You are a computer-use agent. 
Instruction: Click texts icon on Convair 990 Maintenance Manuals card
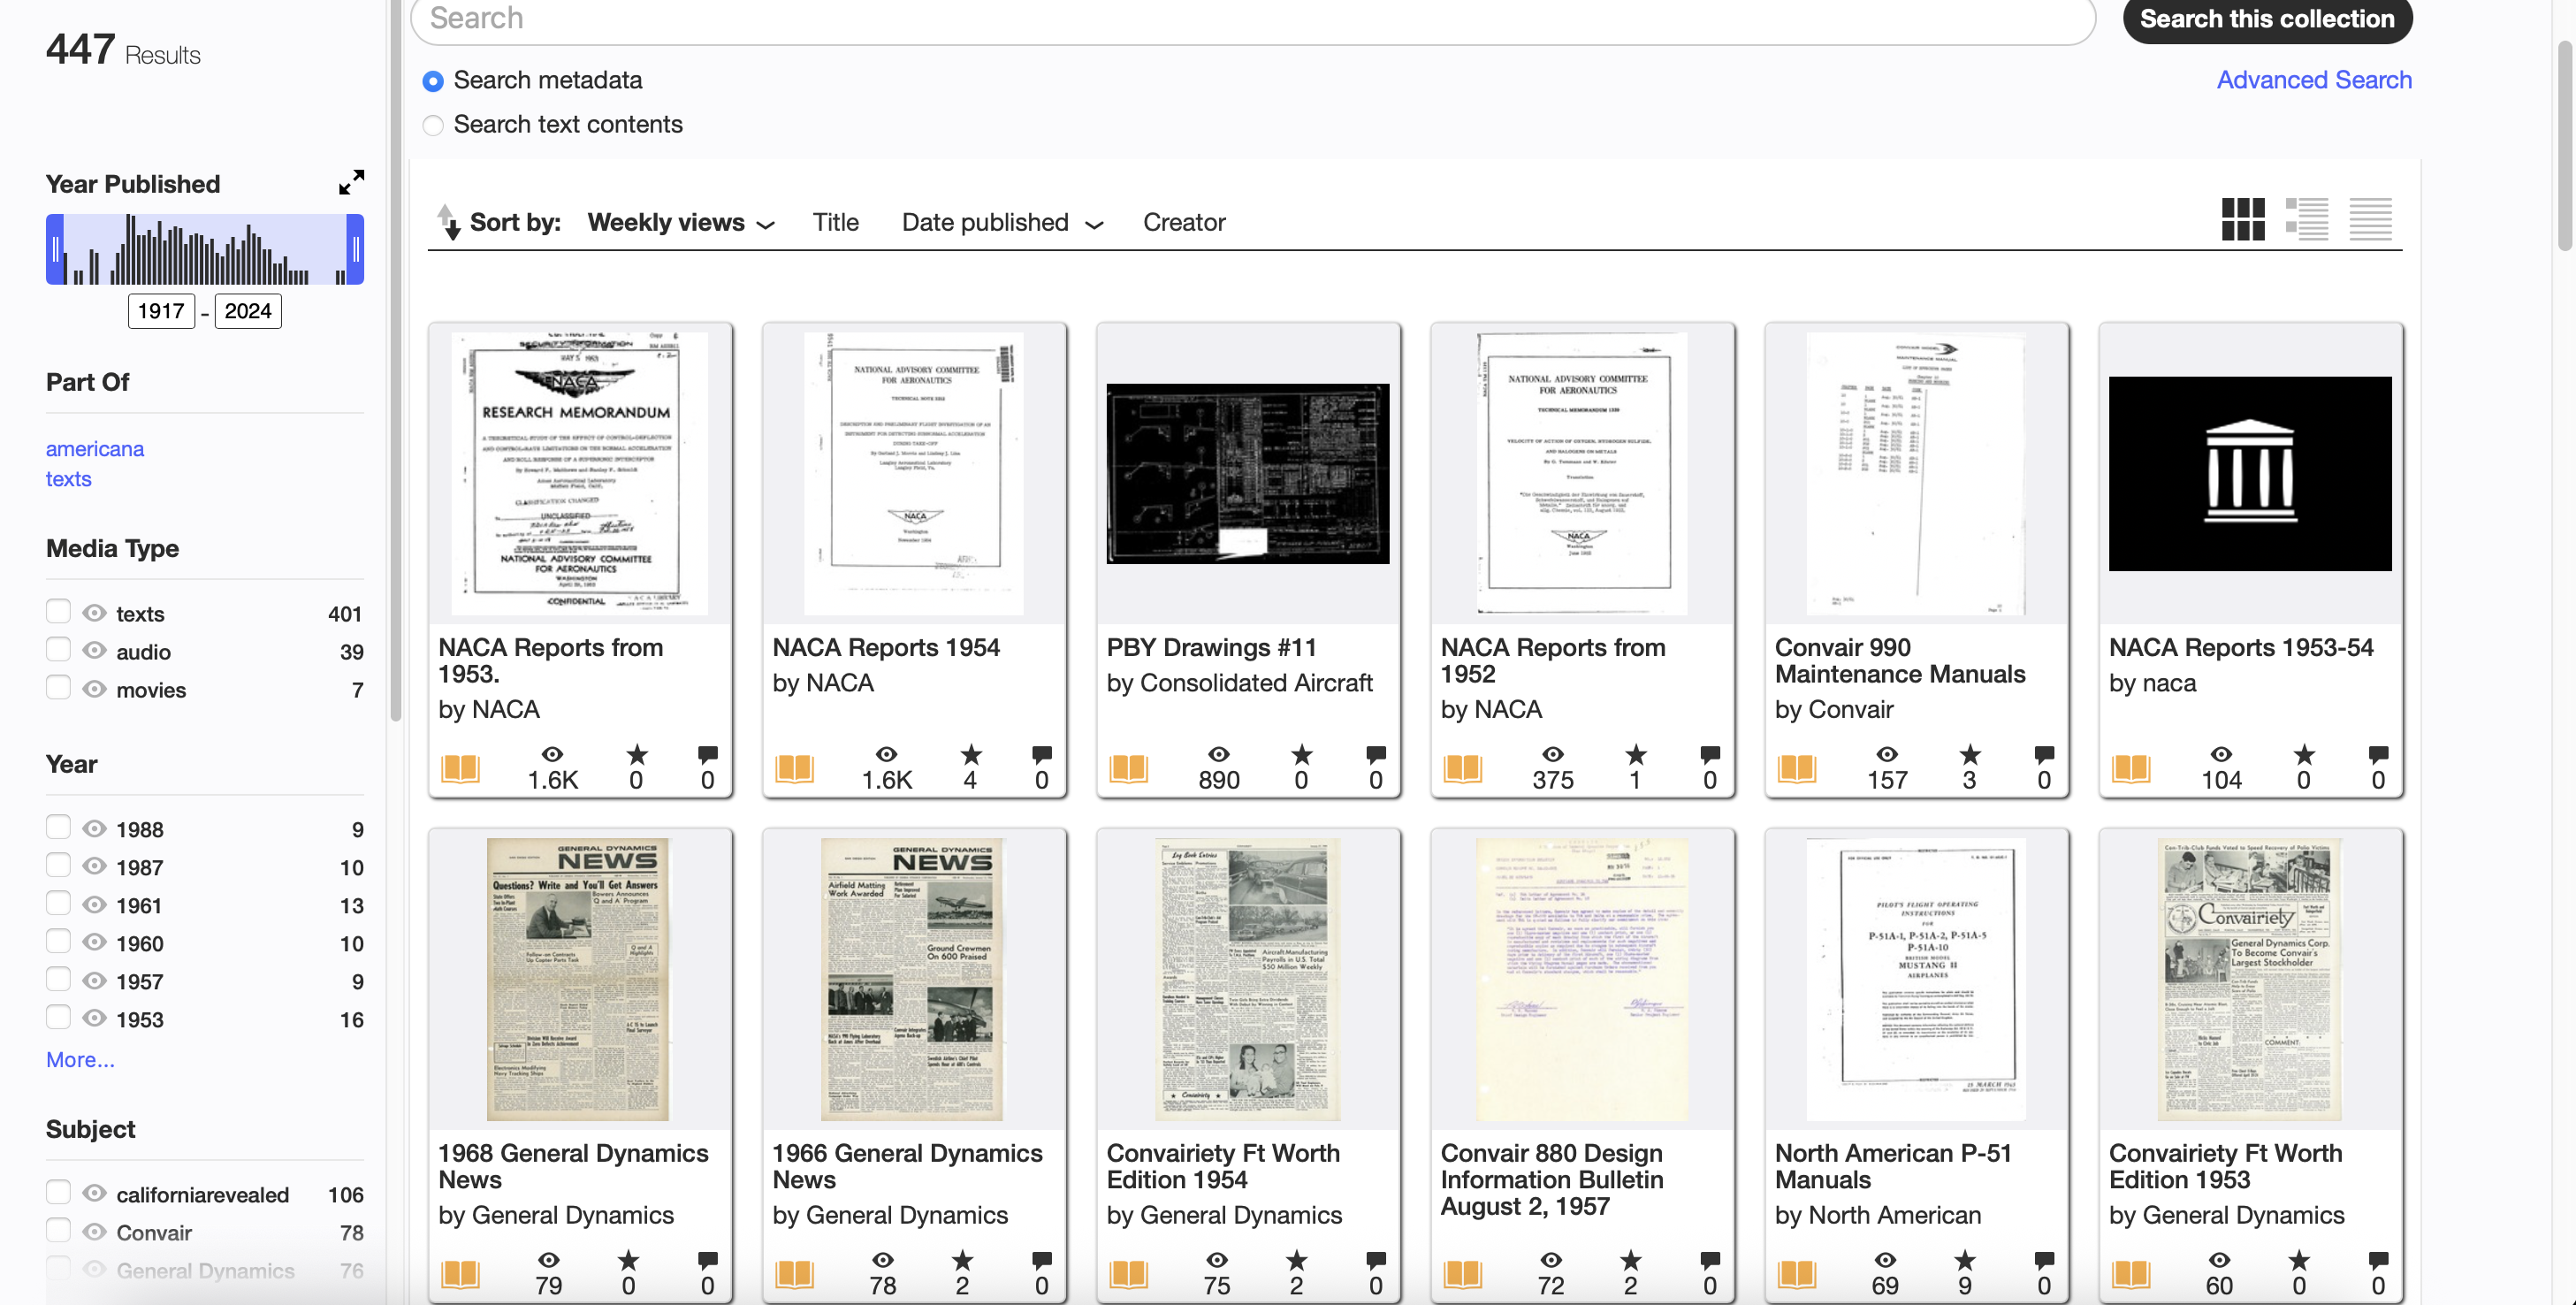coord(1797,768)
